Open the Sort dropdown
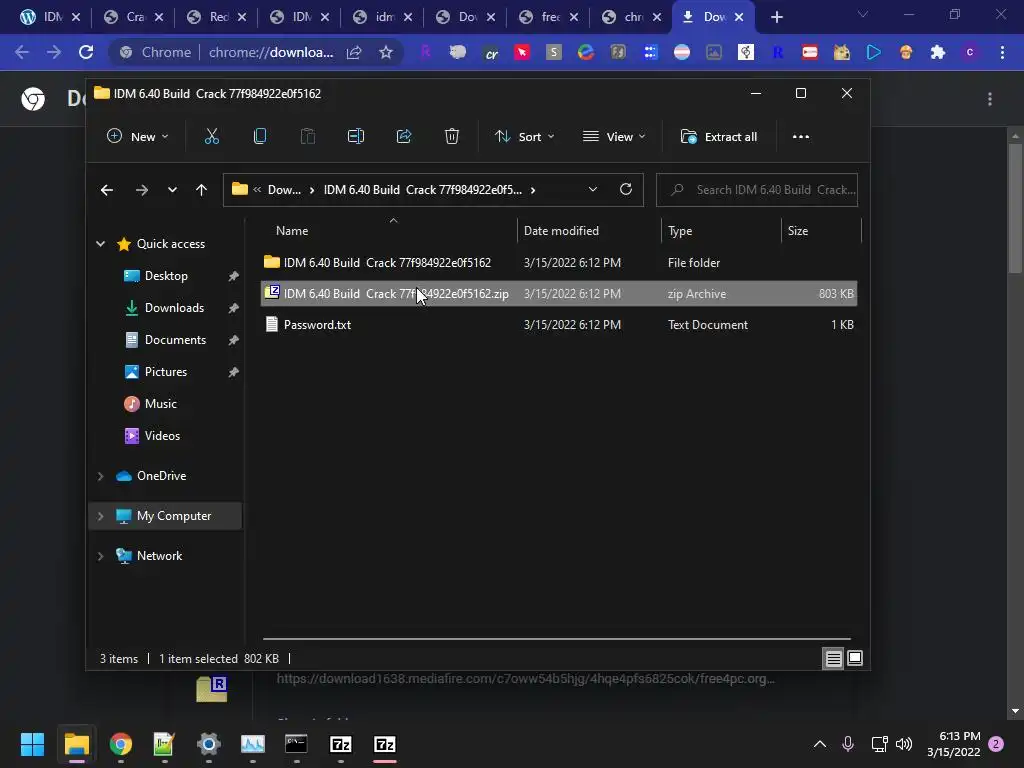Screen dimensions: 1024x768 click(524, 136)
